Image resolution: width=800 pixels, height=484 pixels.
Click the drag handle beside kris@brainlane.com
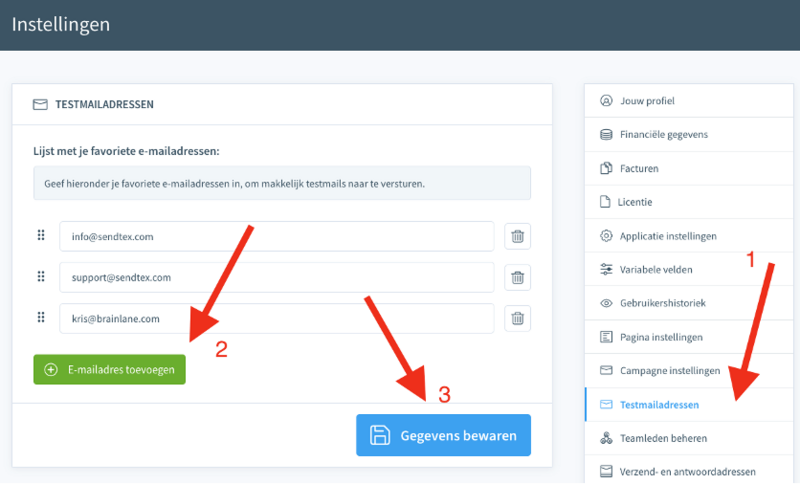pos(41,318)
